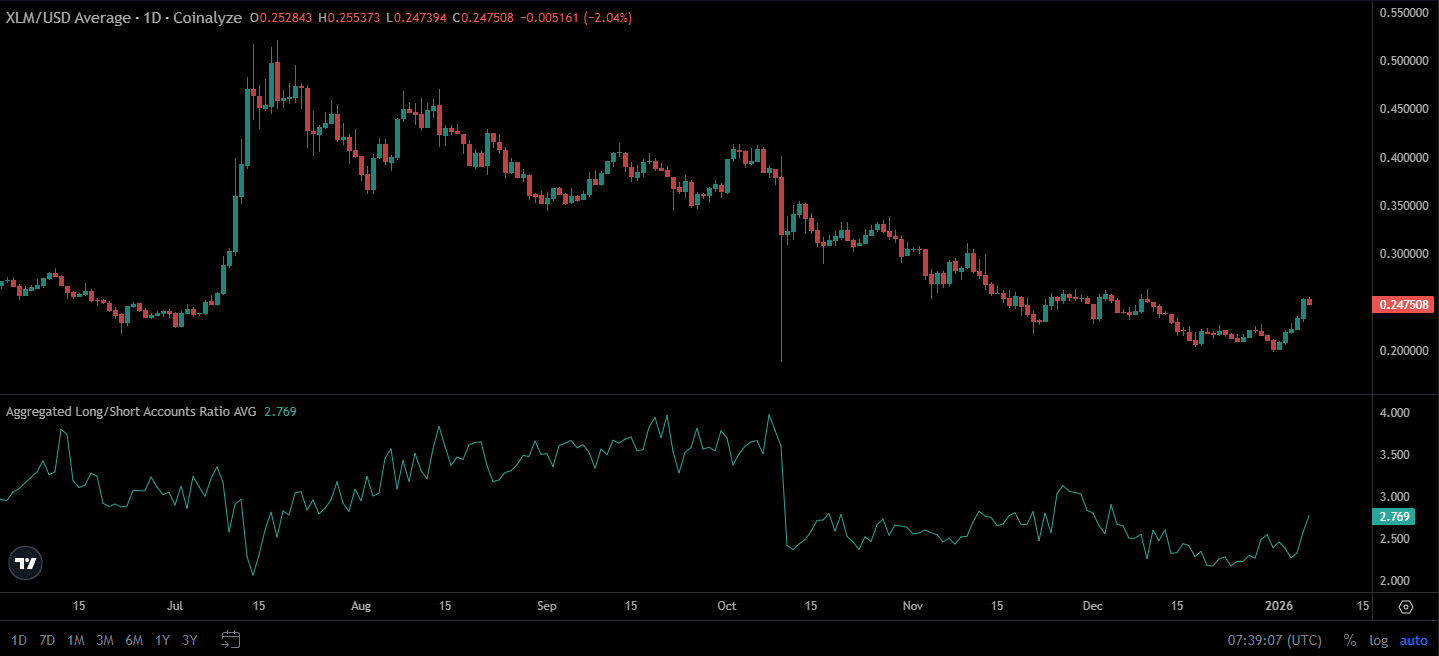Toggle percent scale mode
This screenshot has width=1439, height=656.
[x=1349, y=640]
